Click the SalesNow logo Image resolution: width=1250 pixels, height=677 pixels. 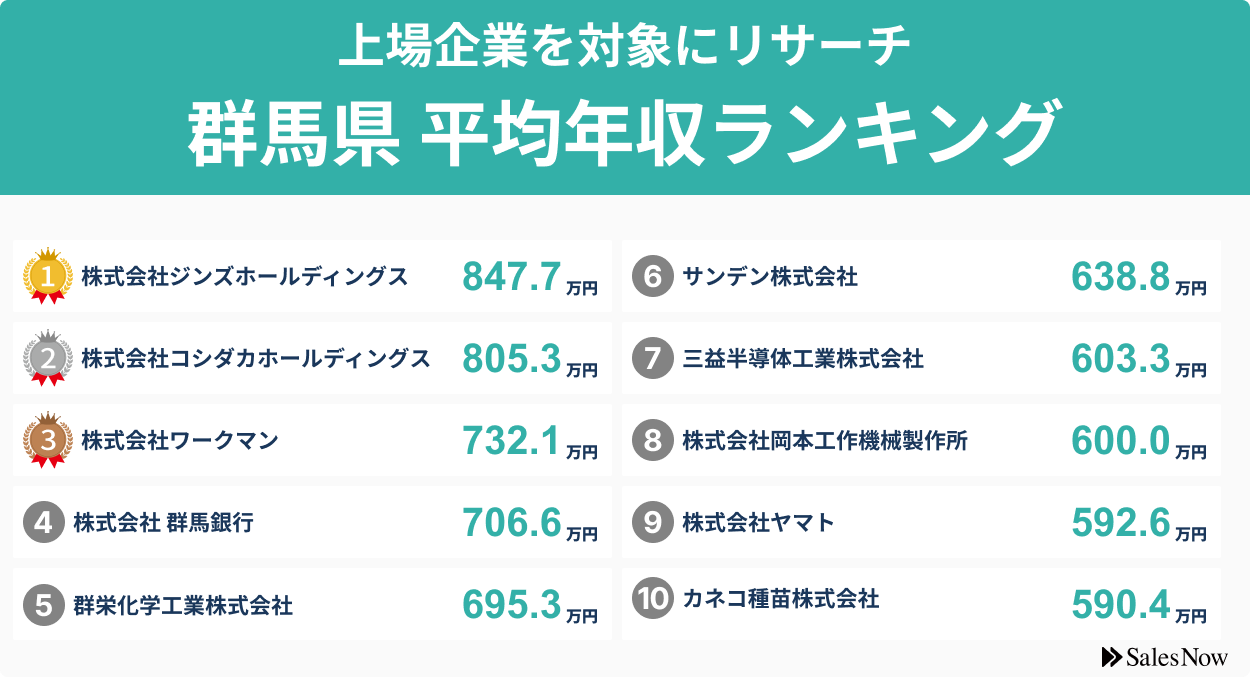point(1164,657)
